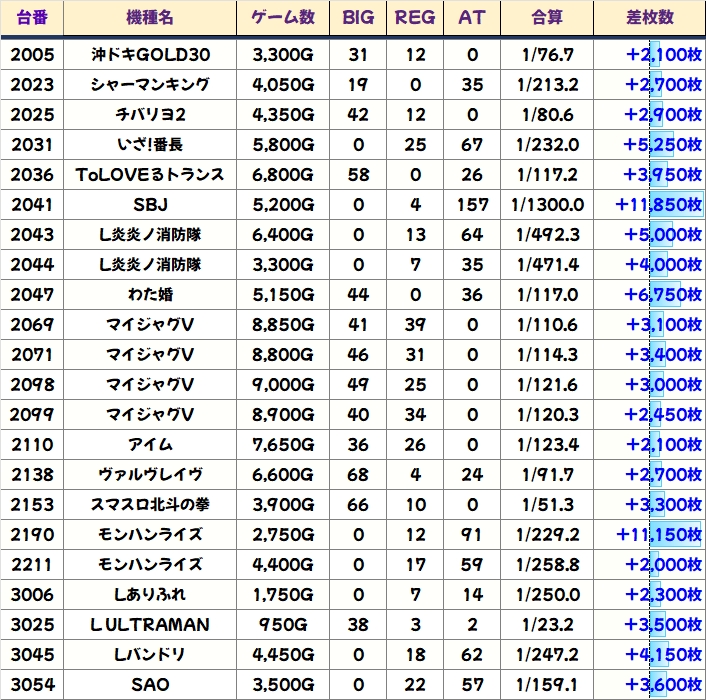This screenshot has height=700, width=706.
Task: Click the 1/258.8 combined probability cell
Action: (547, 565)
